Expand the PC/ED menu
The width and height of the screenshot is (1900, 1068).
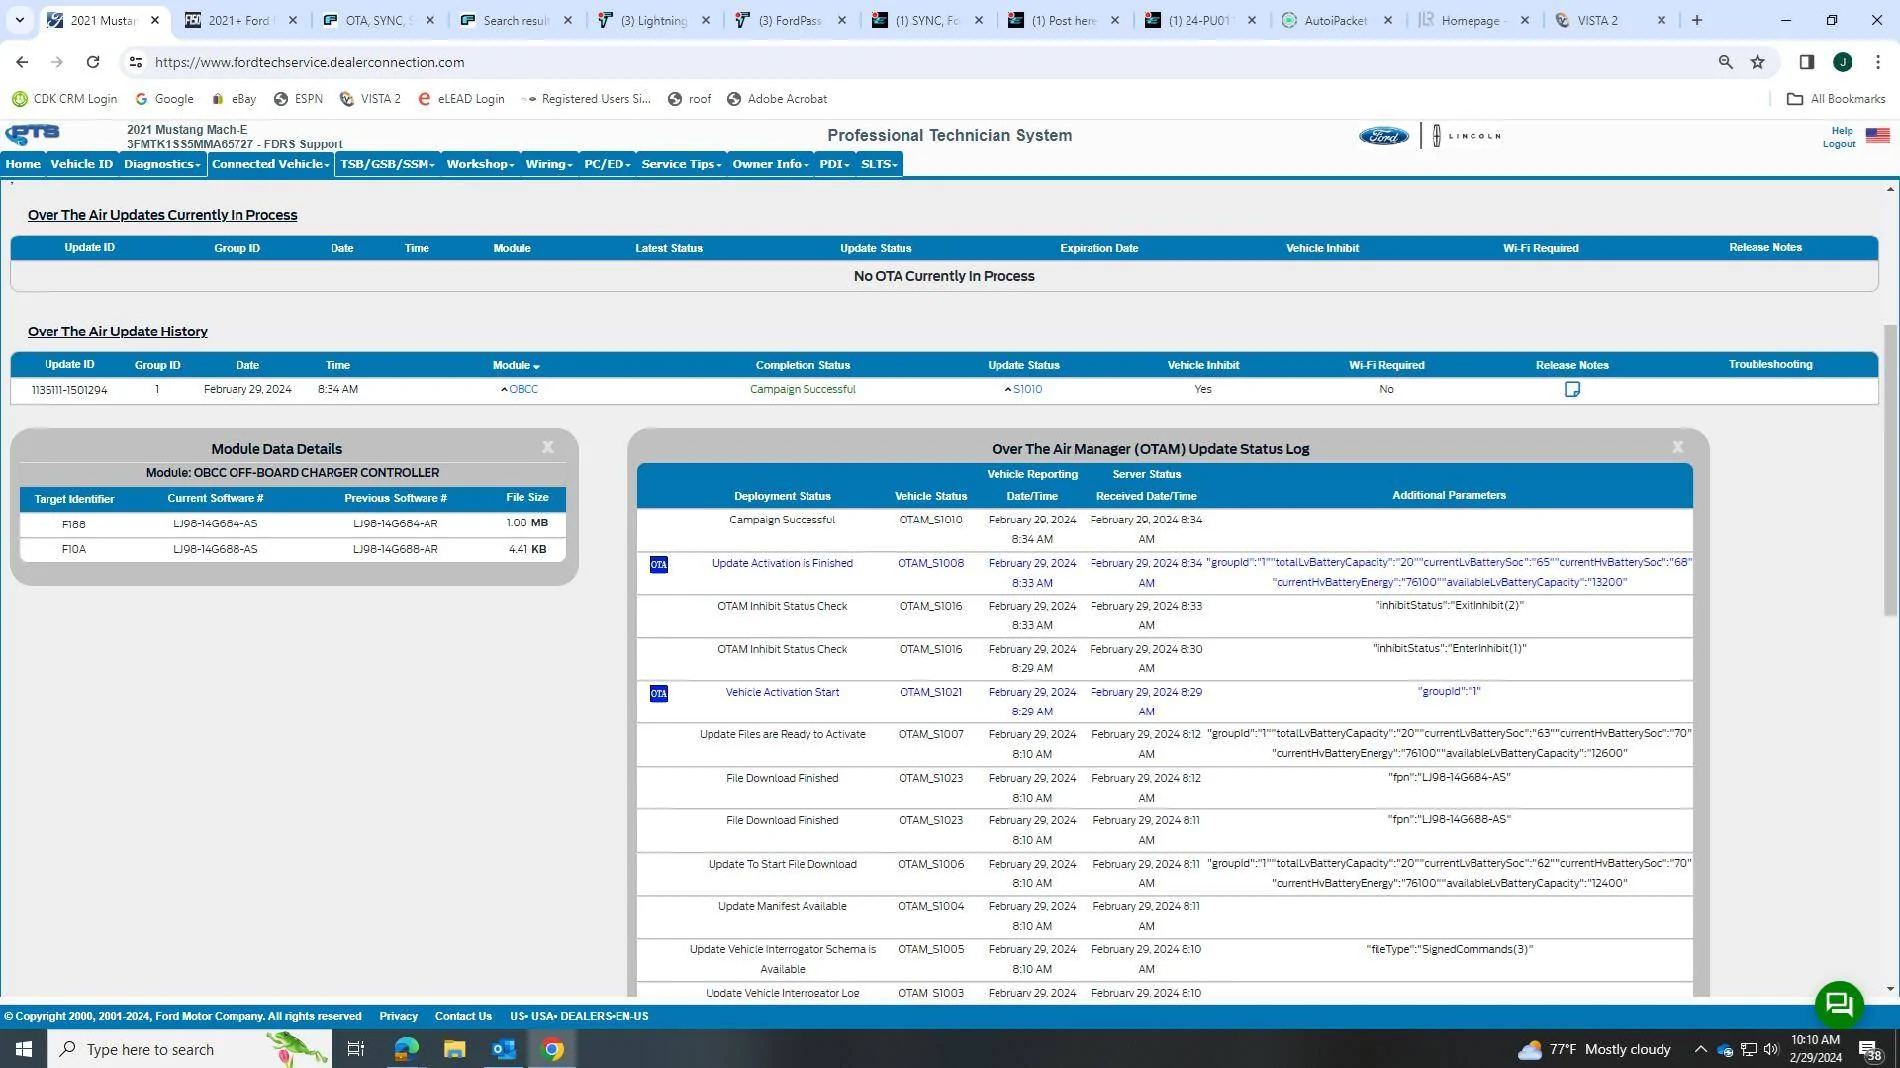coord(607,164)
